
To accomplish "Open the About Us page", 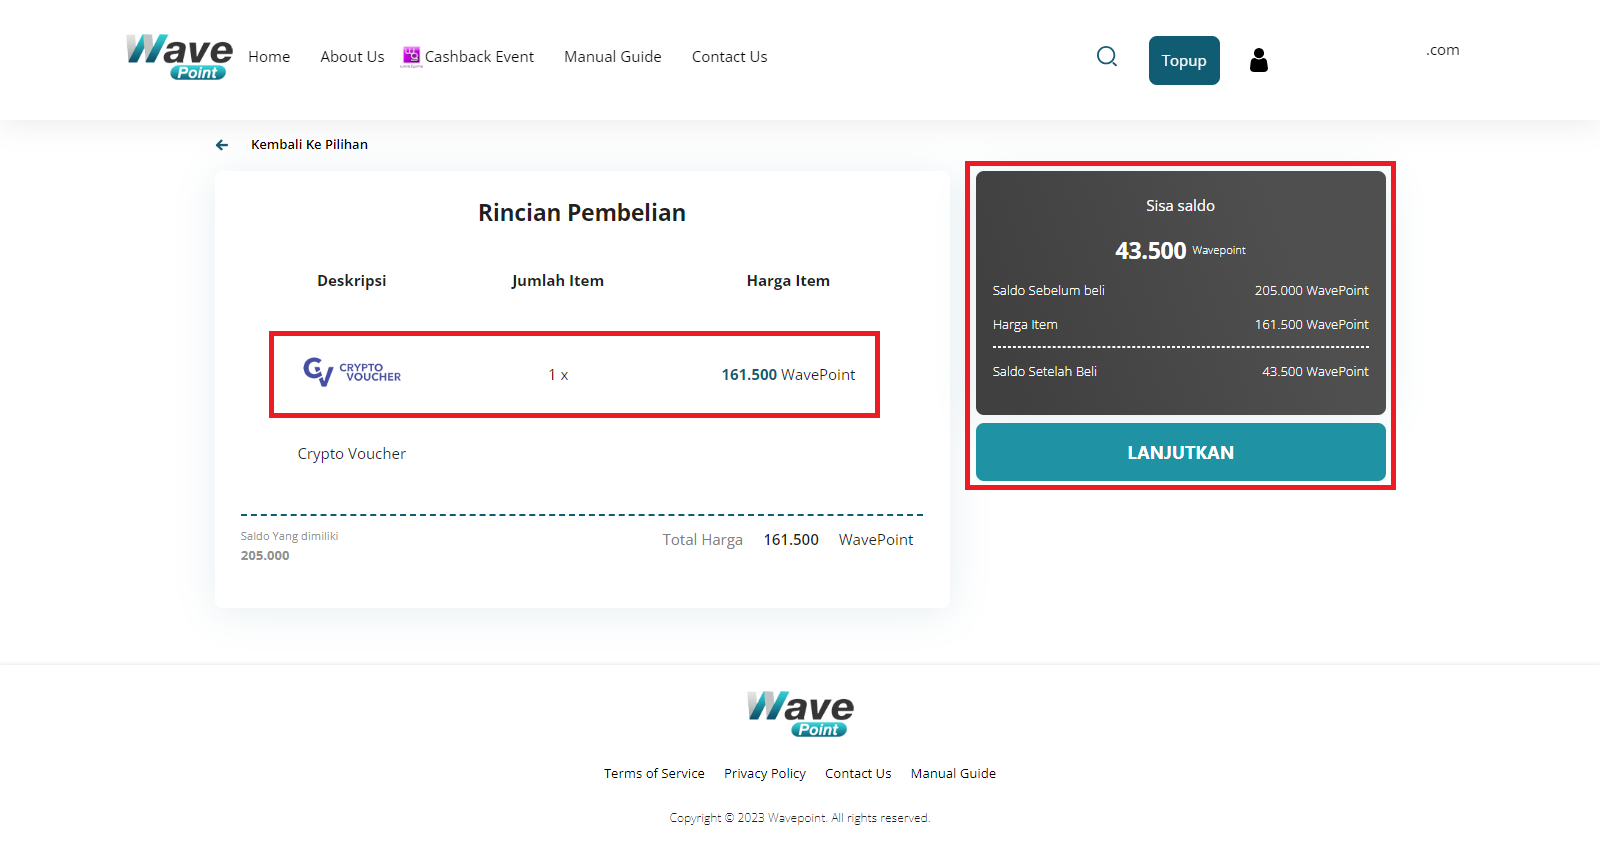I will (352, 57).
